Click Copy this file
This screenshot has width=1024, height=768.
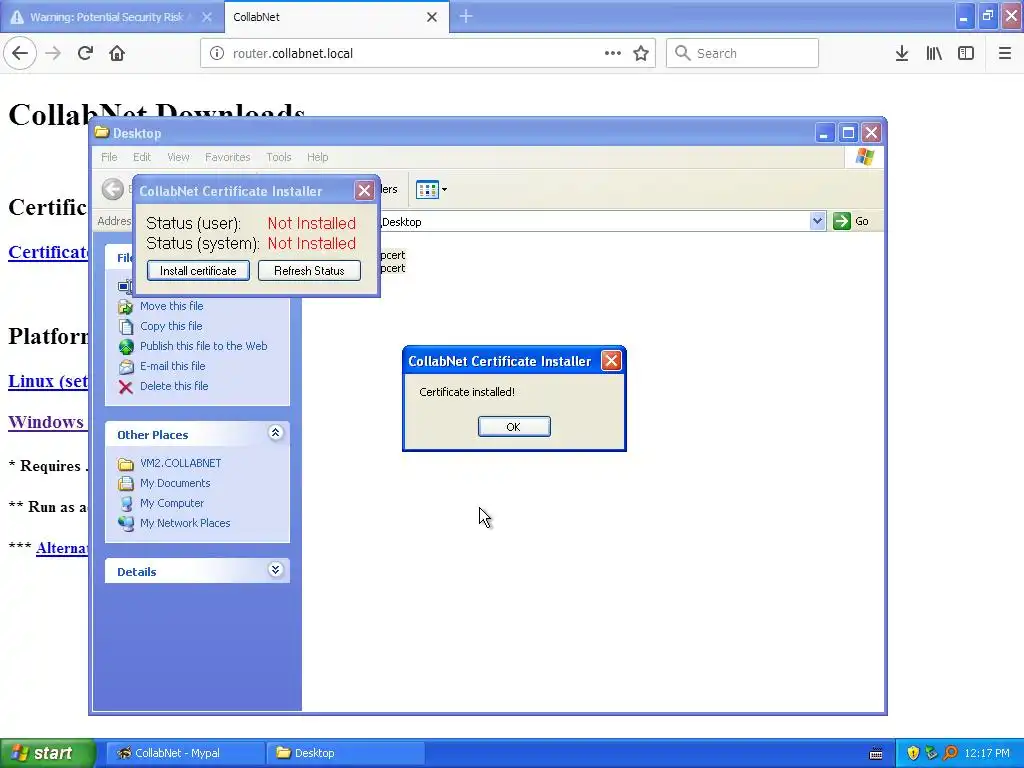[171, 326]
